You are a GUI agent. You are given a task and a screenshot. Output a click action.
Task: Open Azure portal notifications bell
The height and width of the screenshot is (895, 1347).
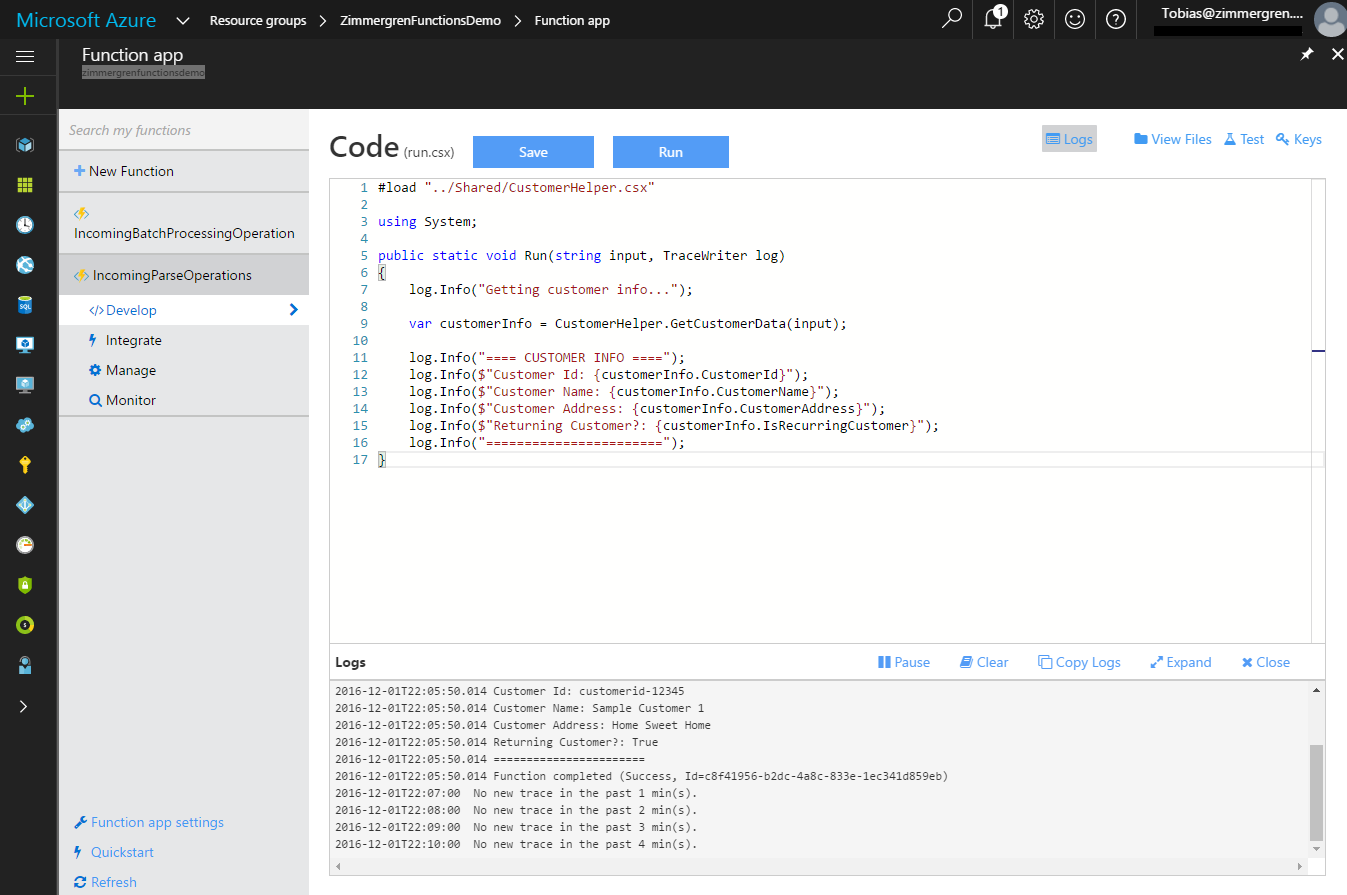[992, 19]
